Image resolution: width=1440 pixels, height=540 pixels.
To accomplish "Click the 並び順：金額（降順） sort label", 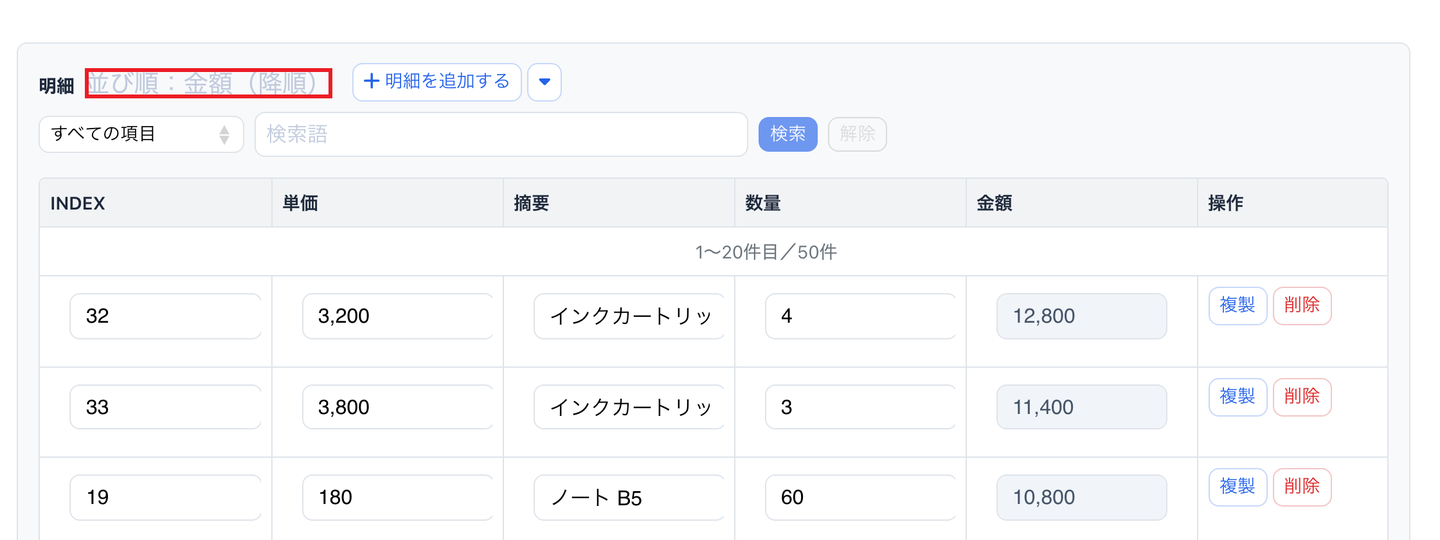I will (x=208, y=83).
